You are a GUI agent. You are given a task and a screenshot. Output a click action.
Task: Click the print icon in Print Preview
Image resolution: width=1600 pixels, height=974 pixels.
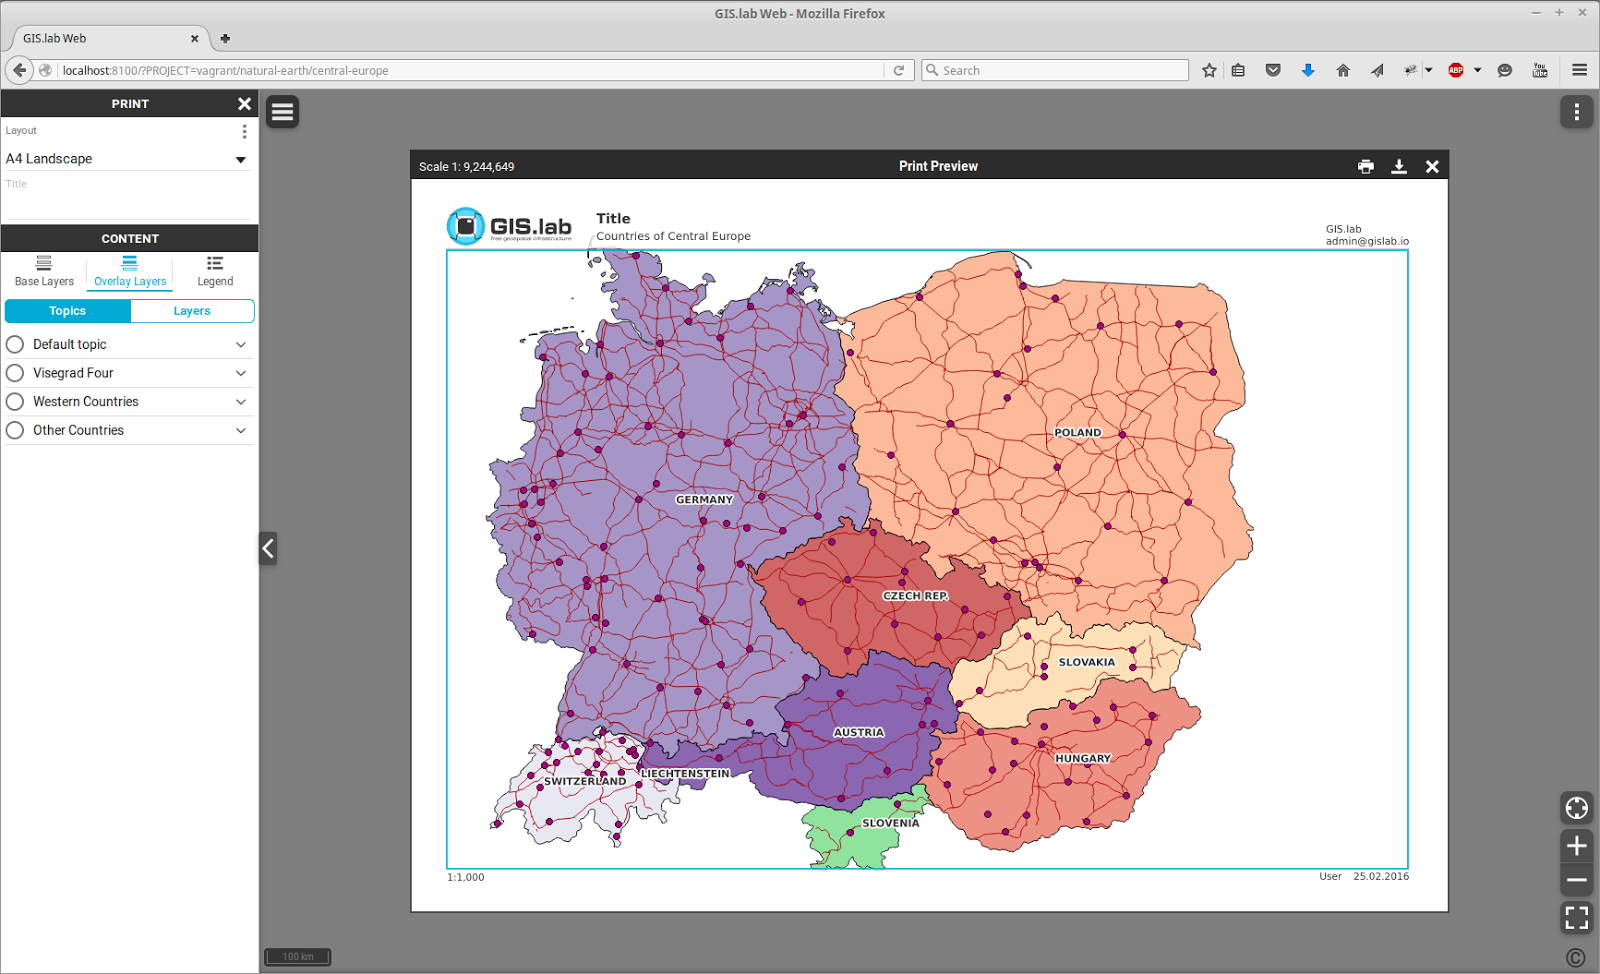tap(1366, 165)
